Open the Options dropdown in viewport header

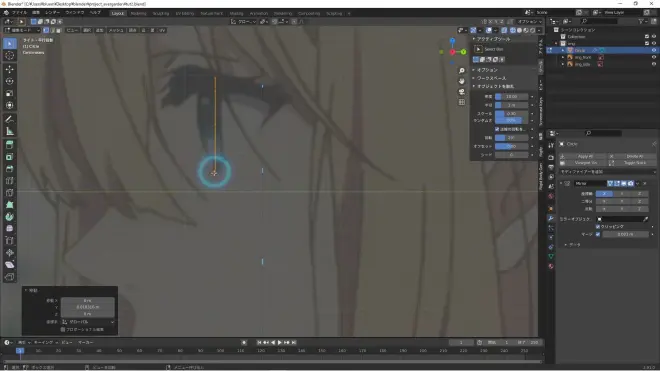[x=530, y=21]
